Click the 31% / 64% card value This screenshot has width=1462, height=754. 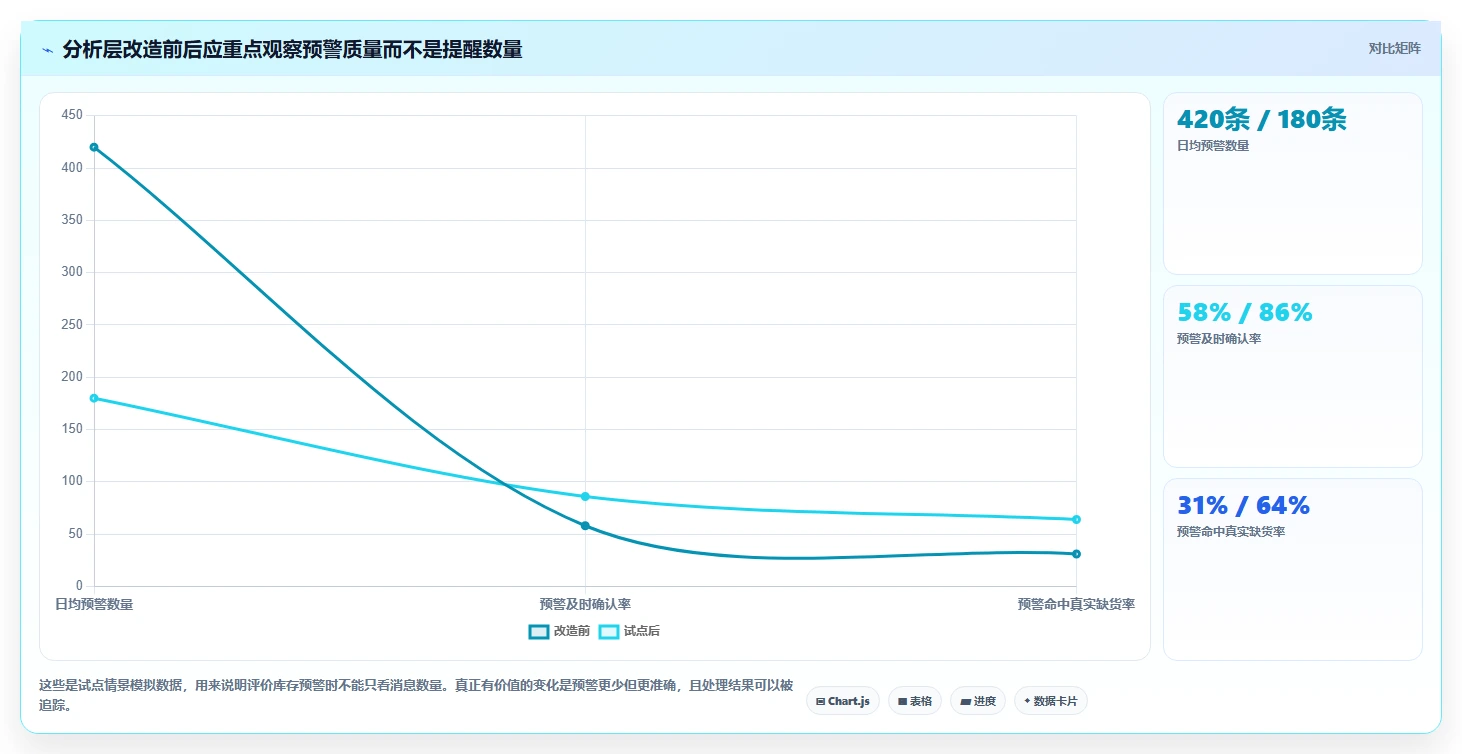(1243, 506)
